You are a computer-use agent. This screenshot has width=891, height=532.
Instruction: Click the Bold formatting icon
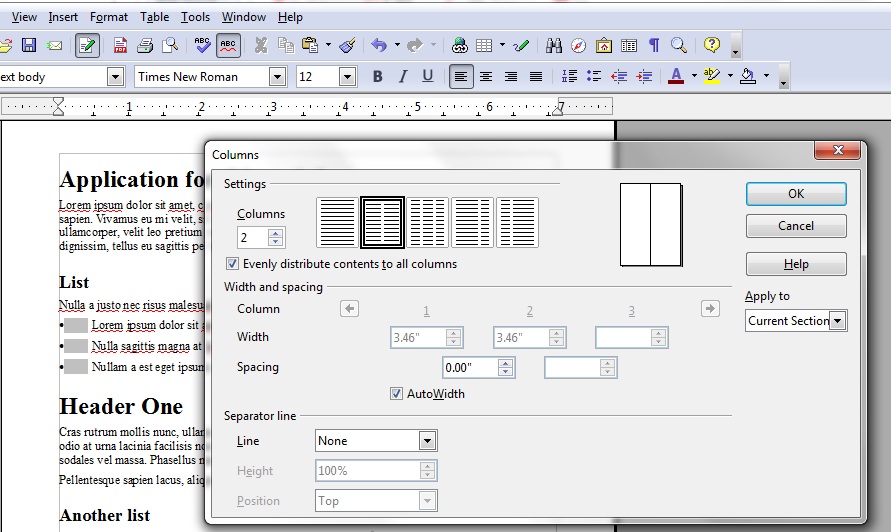(x=377, y=76)
